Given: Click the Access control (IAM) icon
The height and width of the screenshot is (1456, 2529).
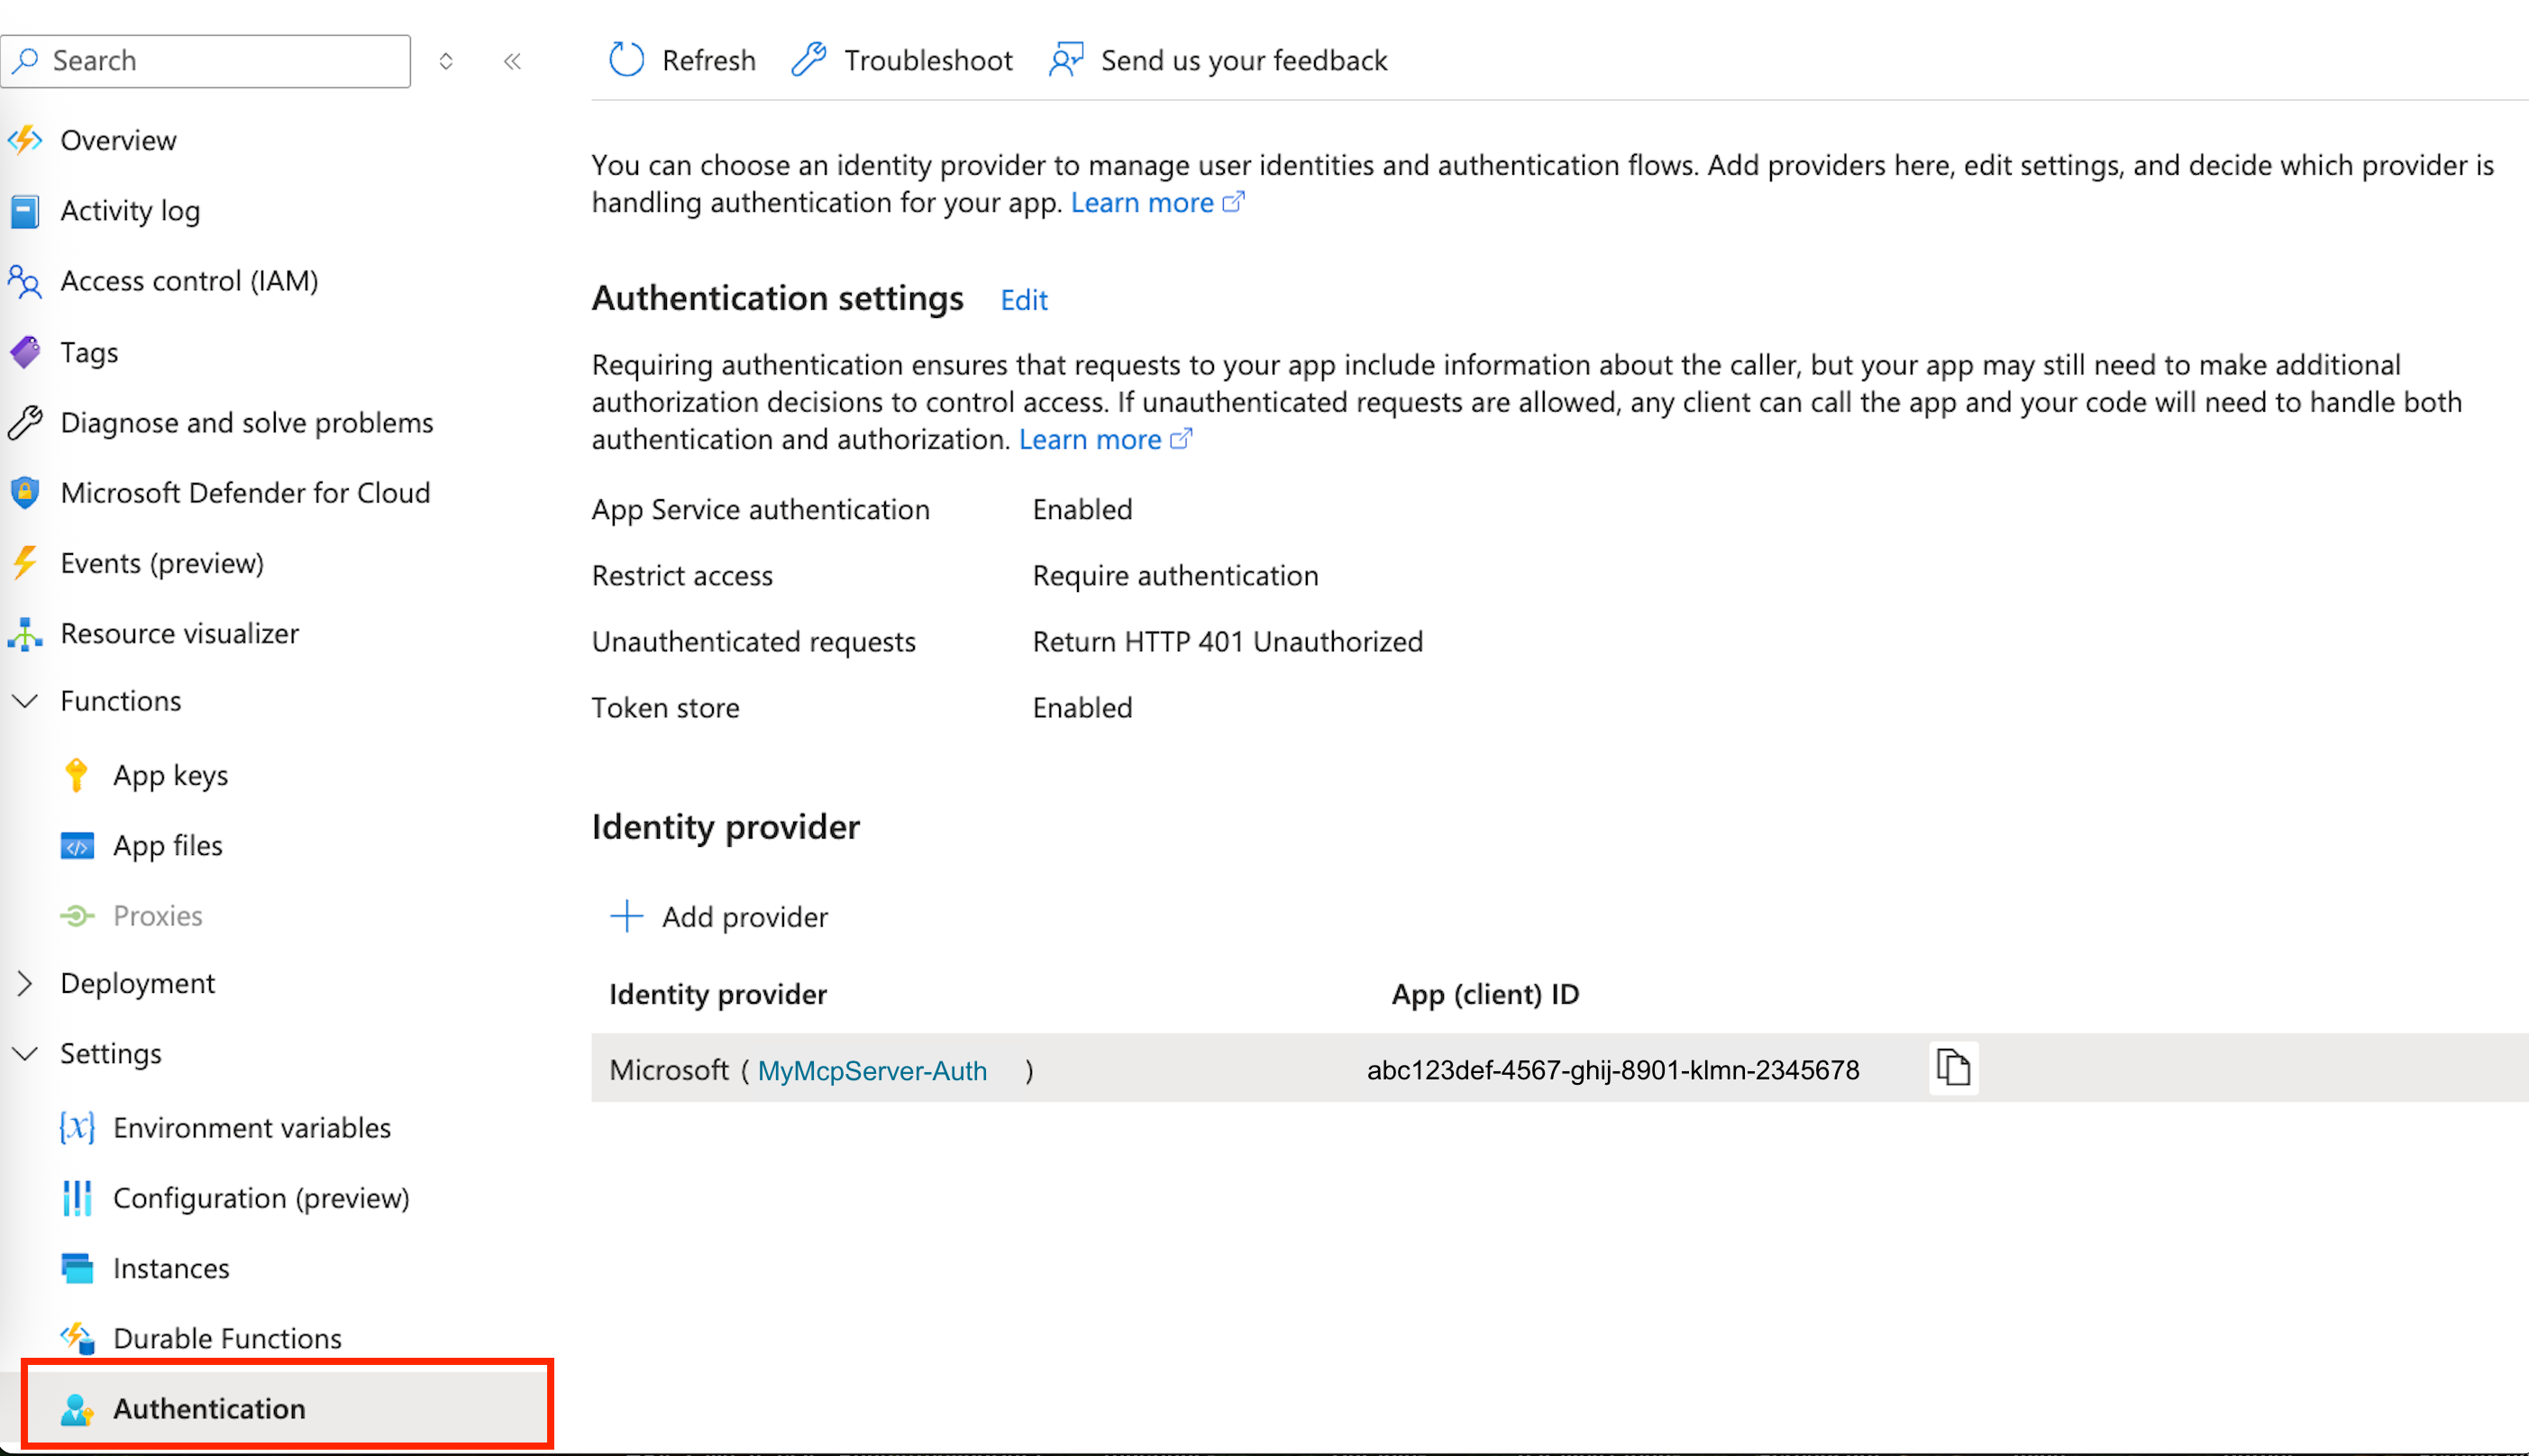Looking at the screenshot, I should coord(25,281).
